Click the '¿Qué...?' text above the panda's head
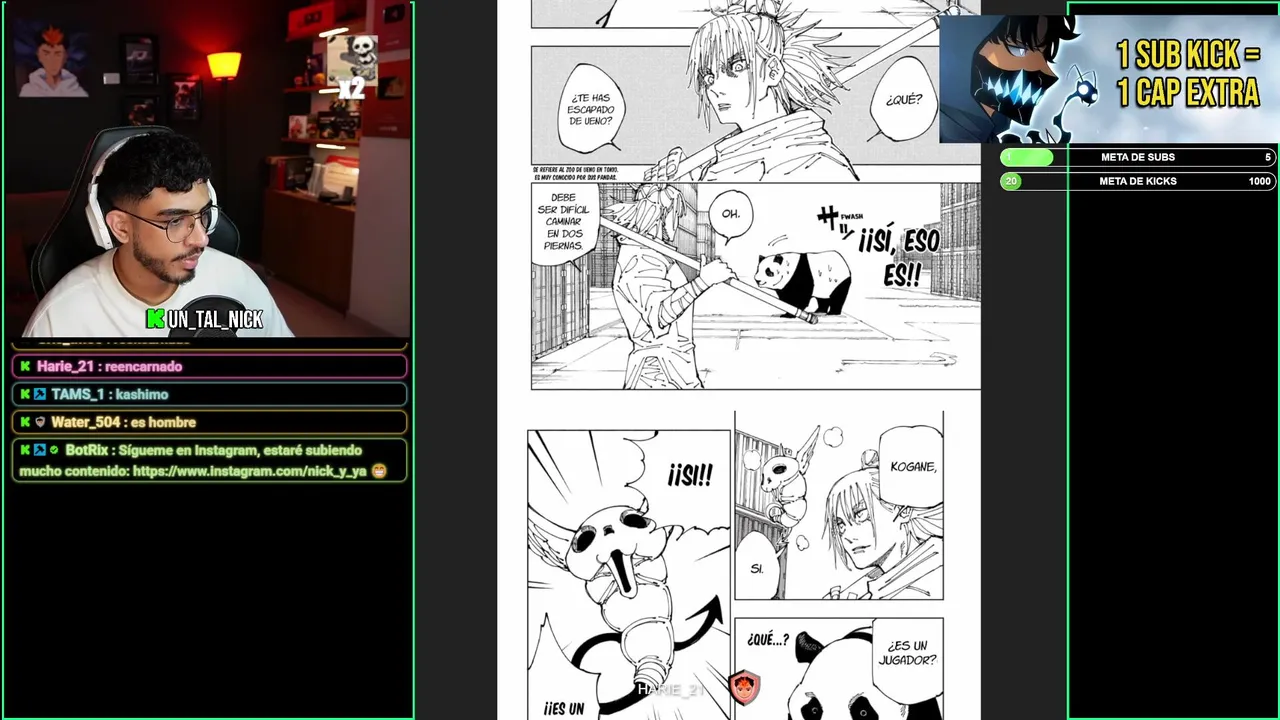The height and width of the screenshot is (720, 1280). [x=767, y=640]
